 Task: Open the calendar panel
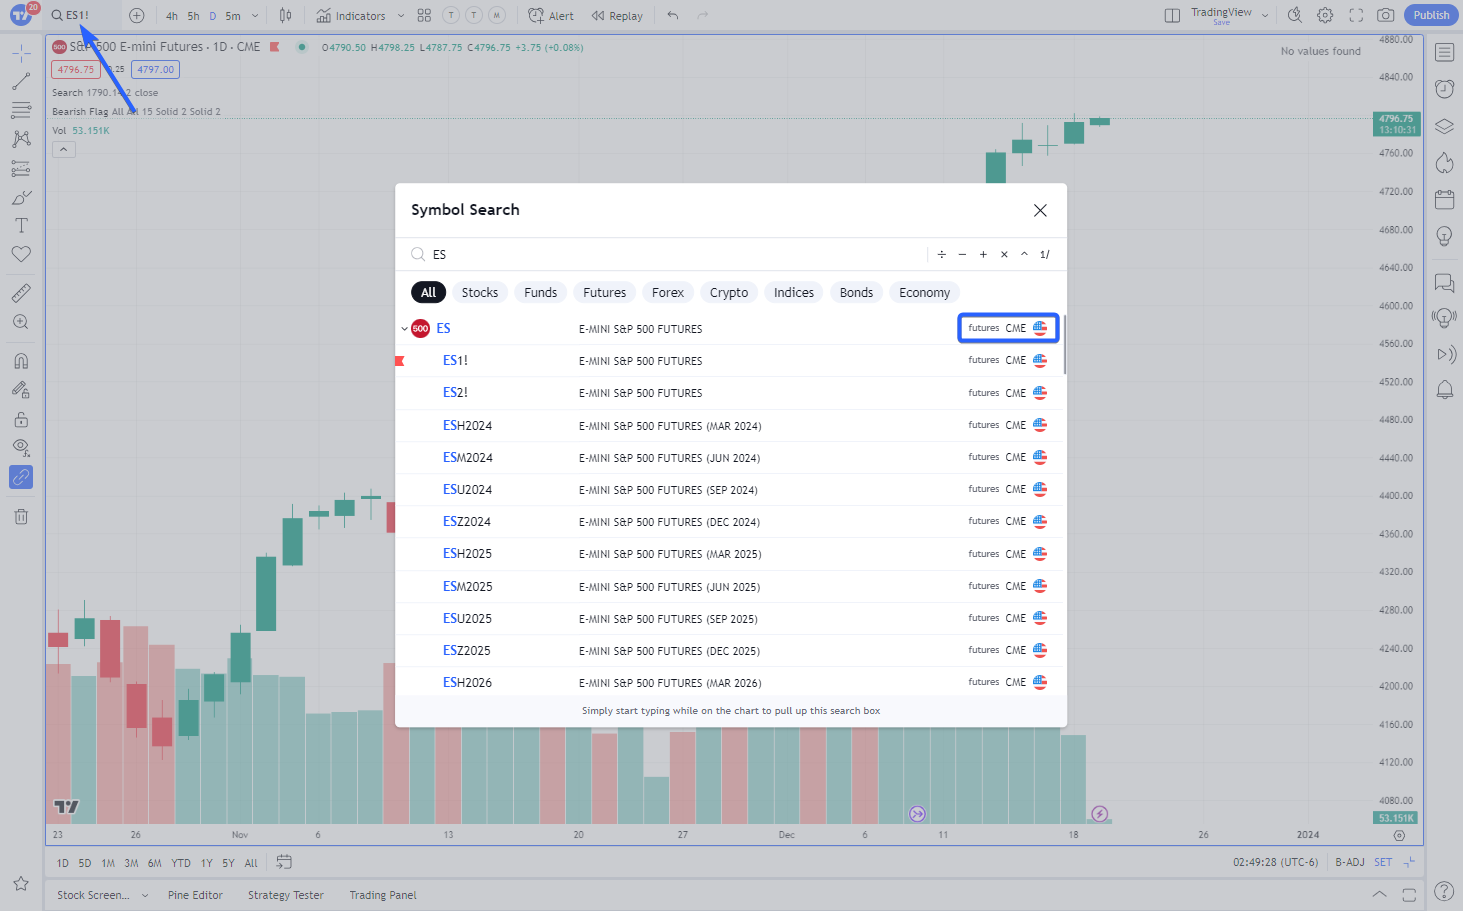point(1444,199)
